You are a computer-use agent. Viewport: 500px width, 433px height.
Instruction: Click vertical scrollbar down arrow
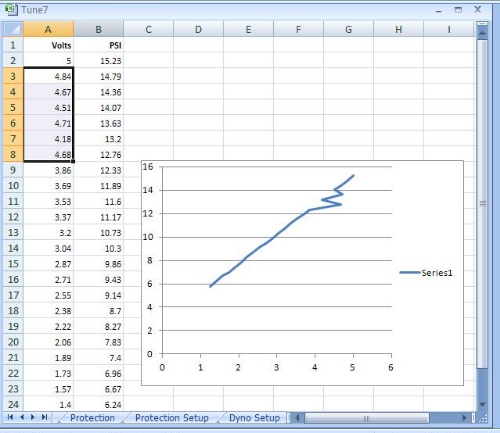pos(482,404)
